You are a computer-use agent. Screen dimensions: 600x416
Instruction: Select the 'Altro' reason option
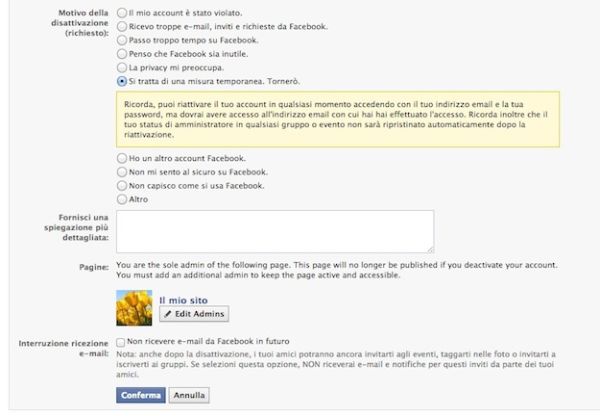tap(122, 199)
